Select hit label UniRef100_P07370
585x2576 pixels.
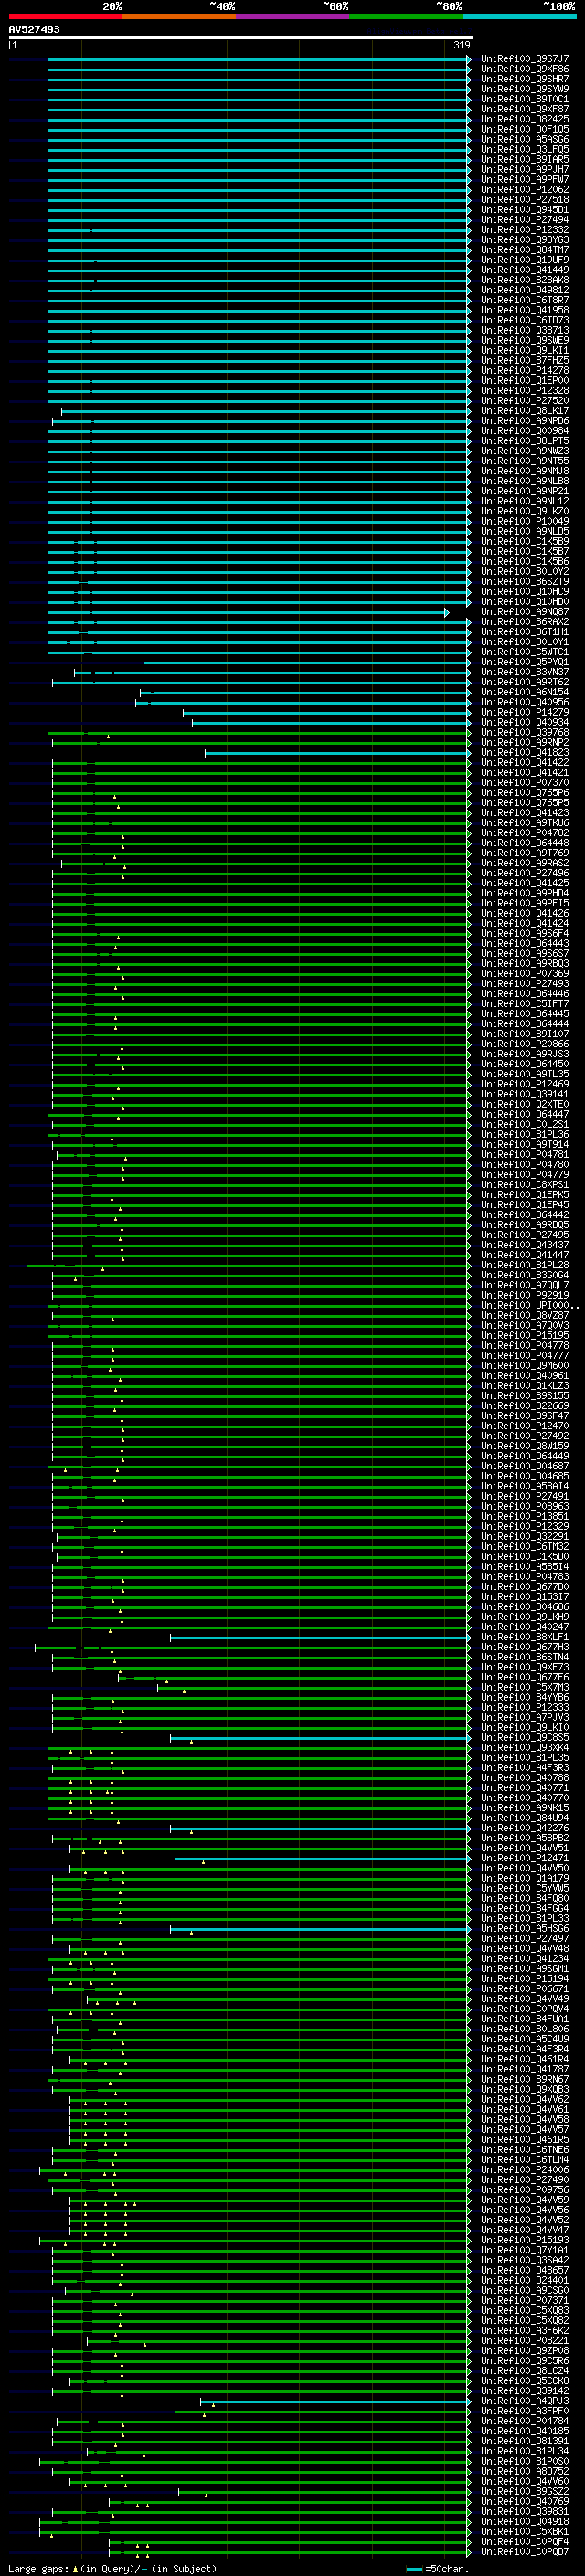[x=525, y=783]
